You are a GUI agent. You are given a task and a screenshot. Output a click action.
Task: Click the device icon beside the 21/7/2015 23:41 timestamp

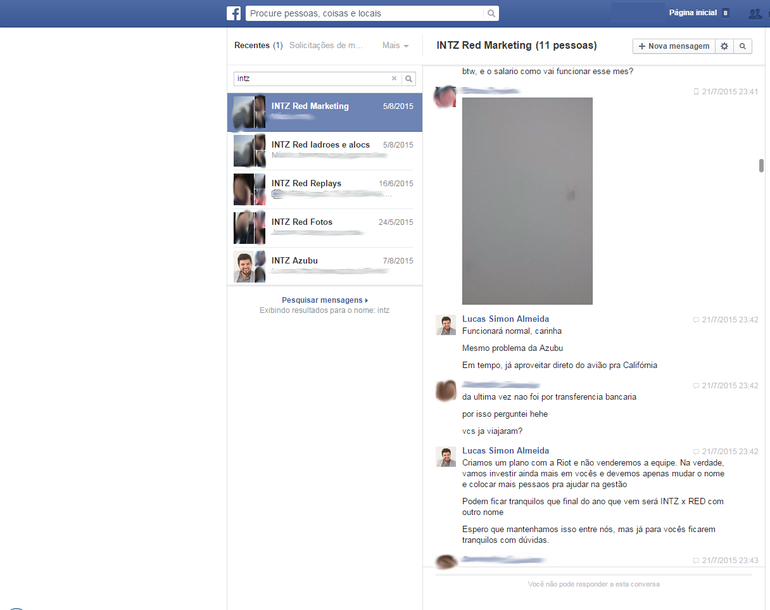click(x=696, y=92)
